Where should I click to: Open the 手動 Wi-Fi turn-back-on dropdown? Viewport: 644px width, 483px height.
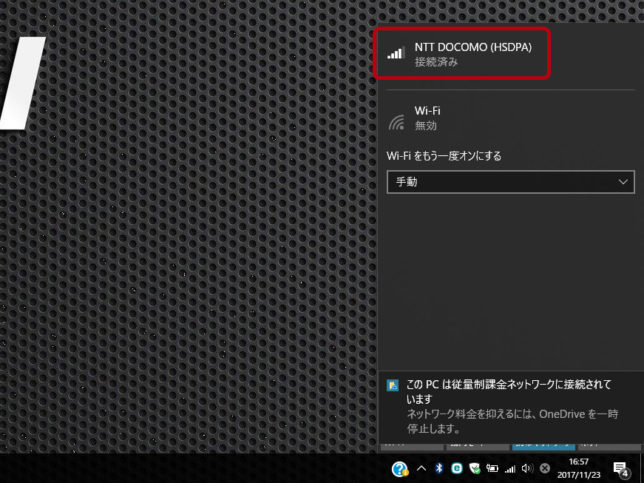(x=511, y=182)
